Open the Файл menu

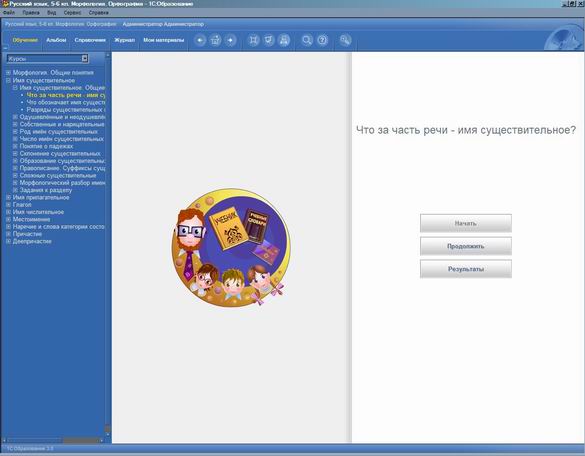9,12
